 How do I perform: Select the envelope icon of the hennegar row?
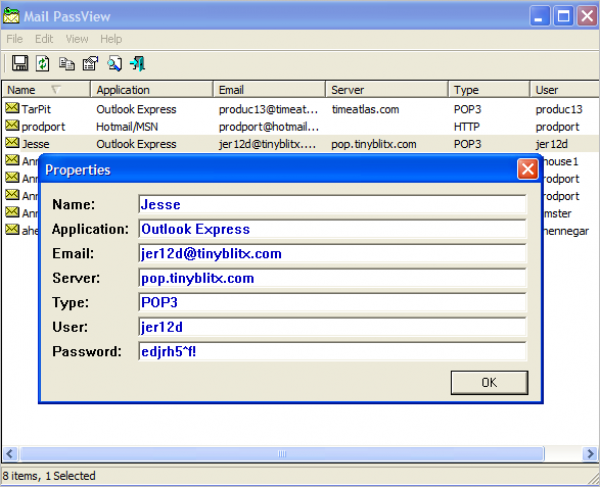click(x=12, y=230)
